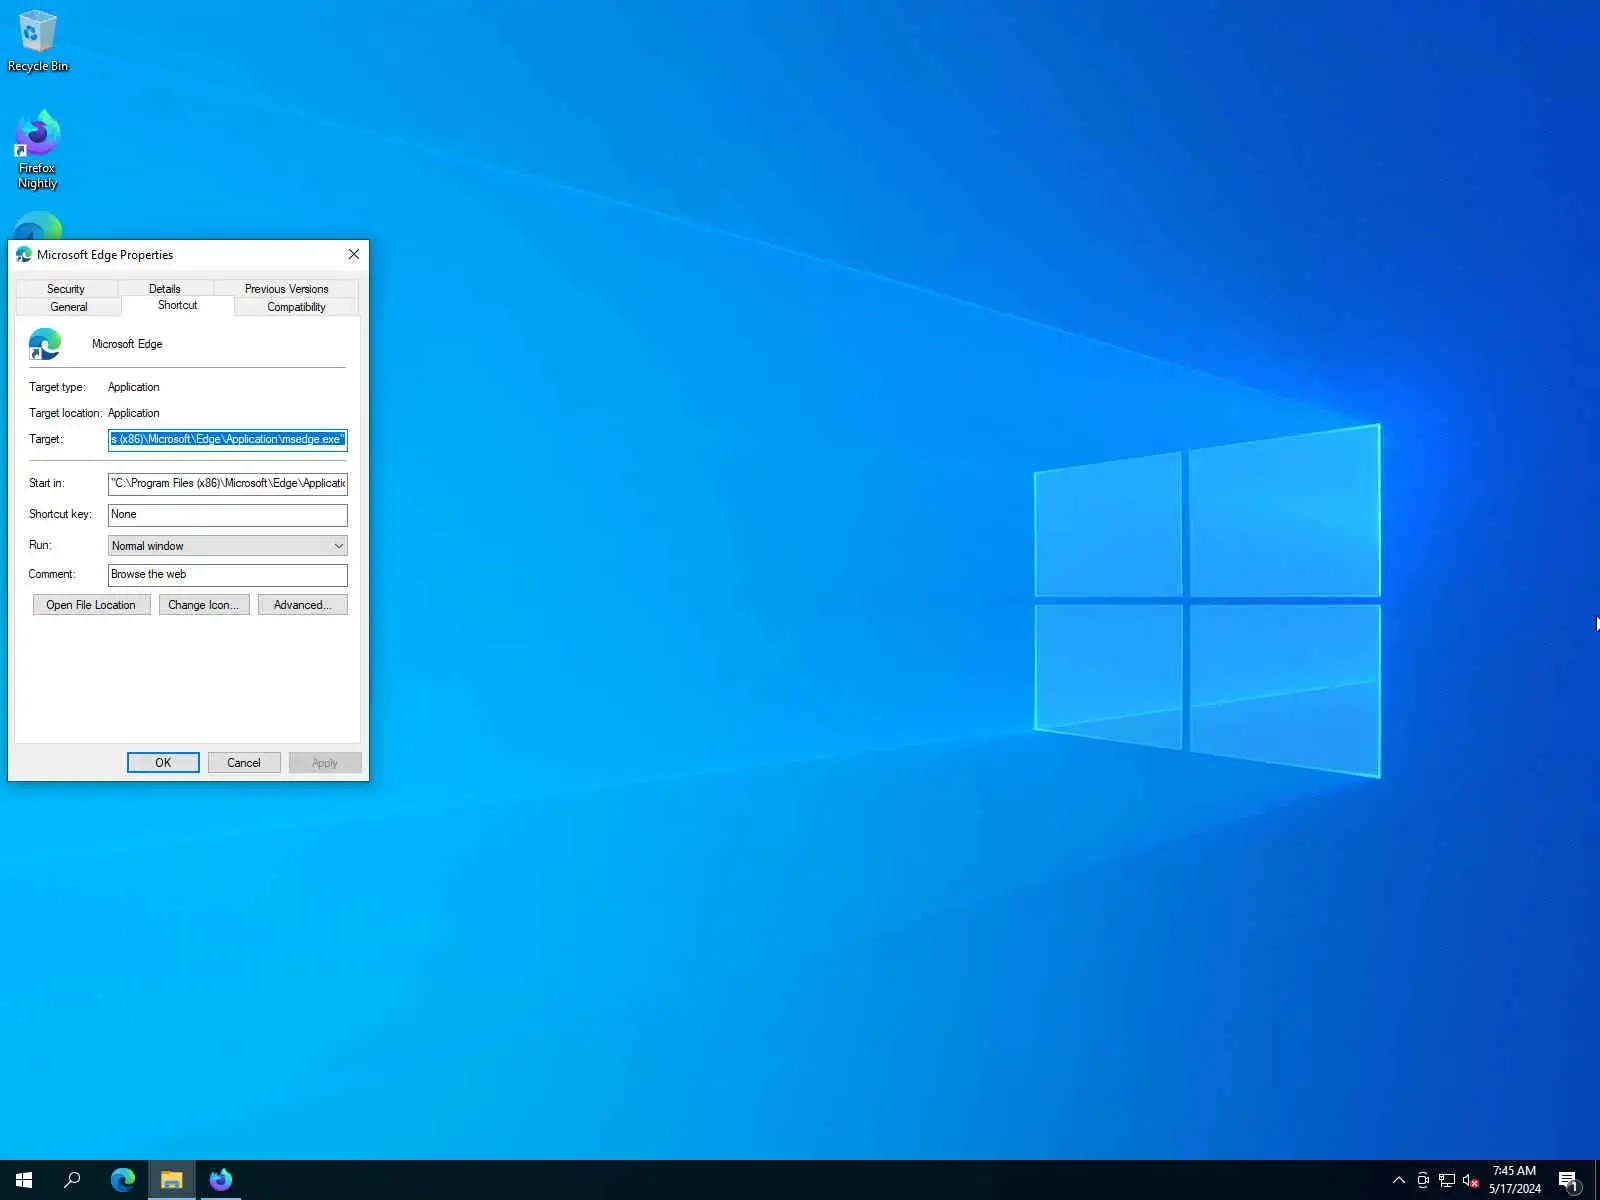Open the Compatibility tab
Image resolution: width=1600 pixels, height=1200 pixels.
pos(296,307)
